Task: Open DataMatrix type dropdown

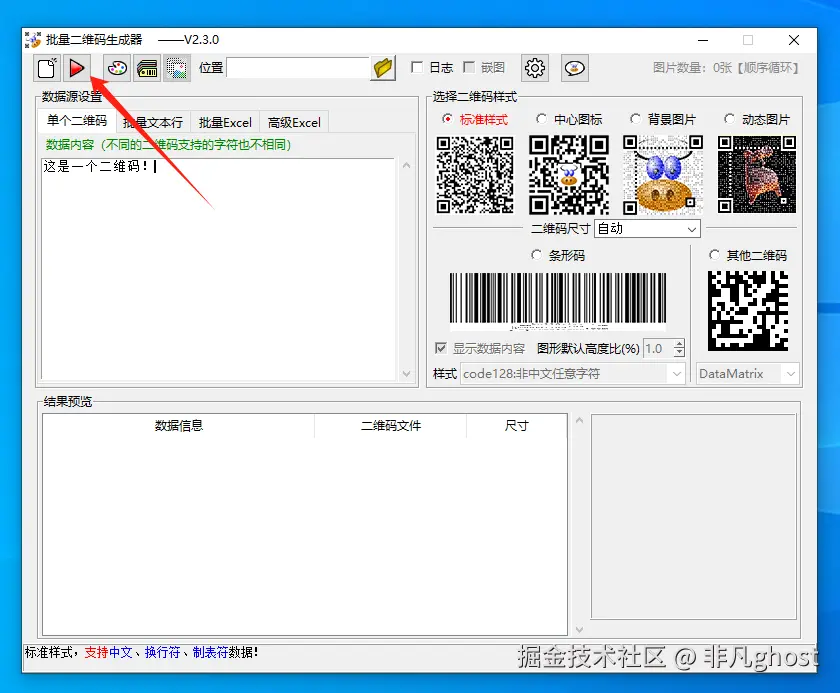Action: click(747, 373)
